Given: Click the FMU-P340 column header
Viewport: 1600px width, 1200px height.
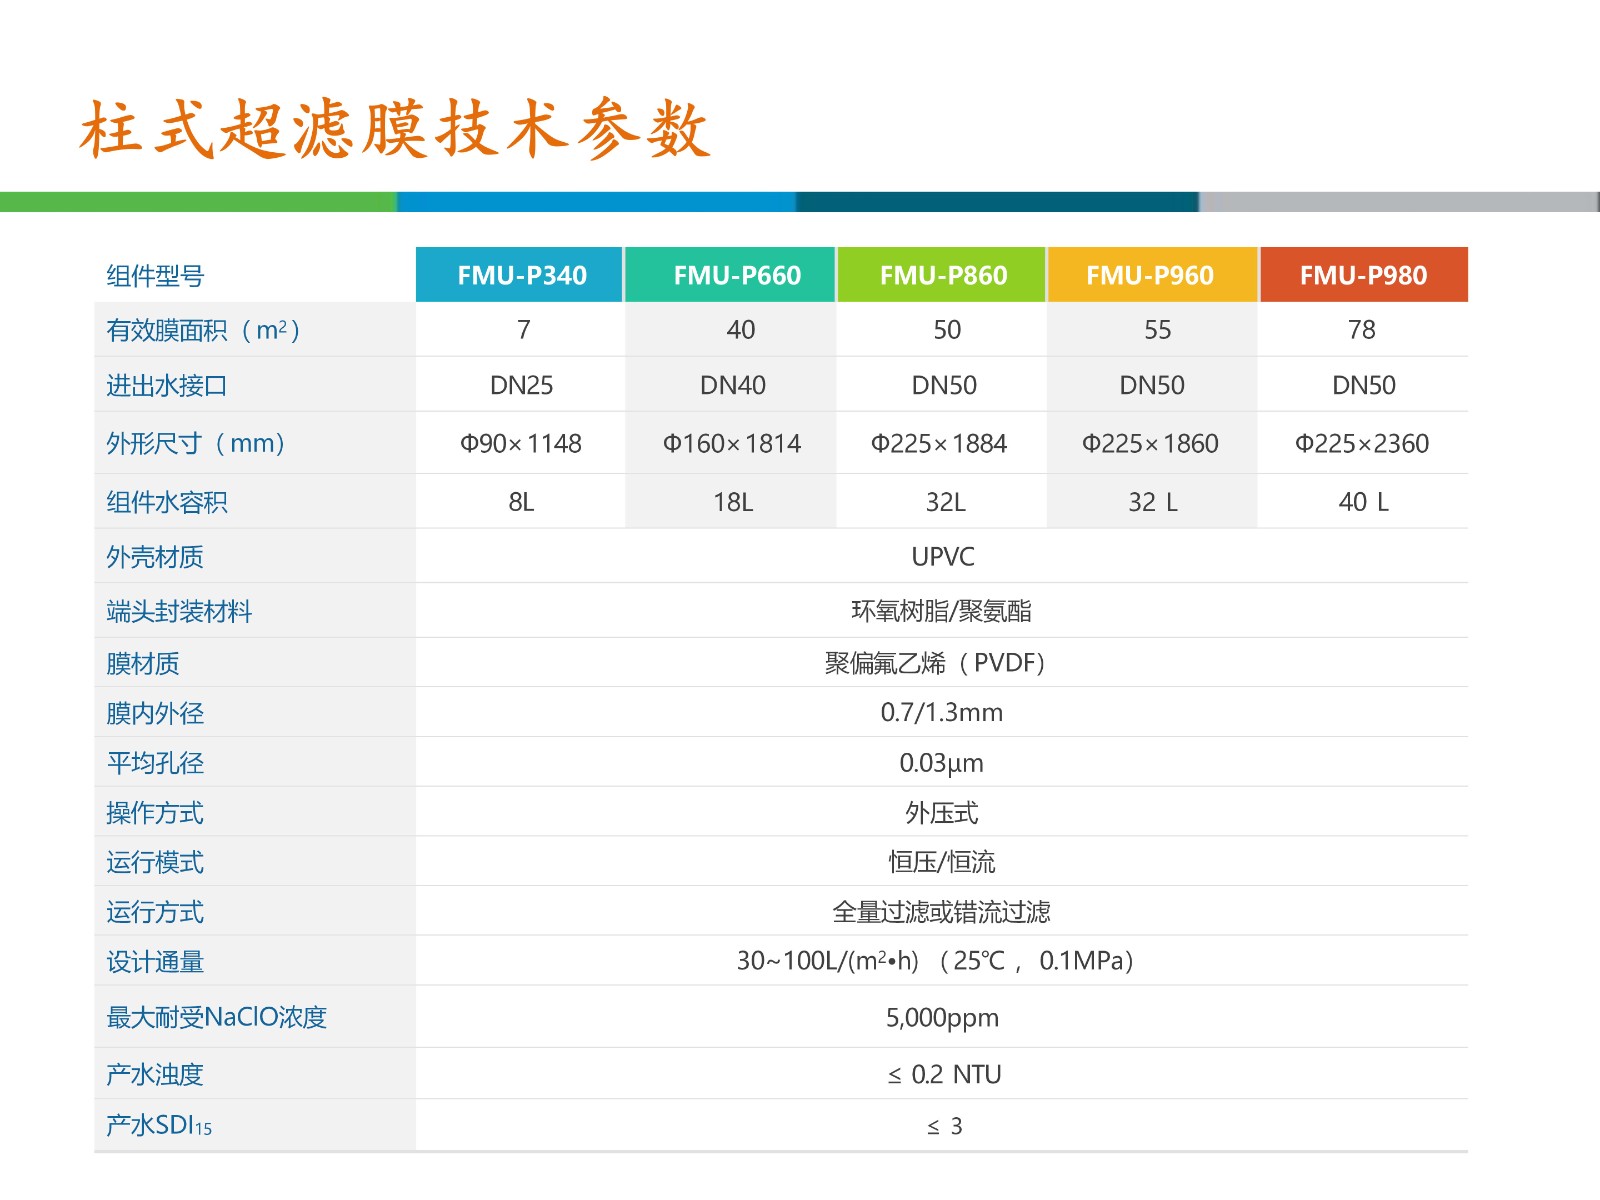Looking at the screenshot, I should click(521, 275).
